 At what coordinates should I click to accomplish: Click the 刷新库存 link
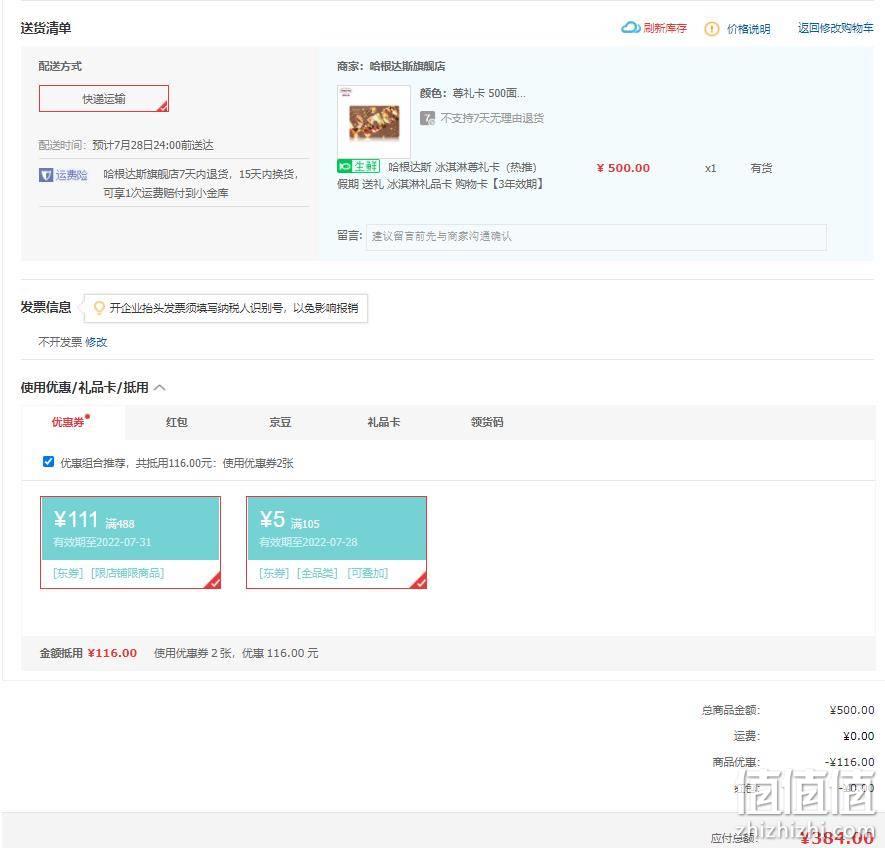(665, 28)
